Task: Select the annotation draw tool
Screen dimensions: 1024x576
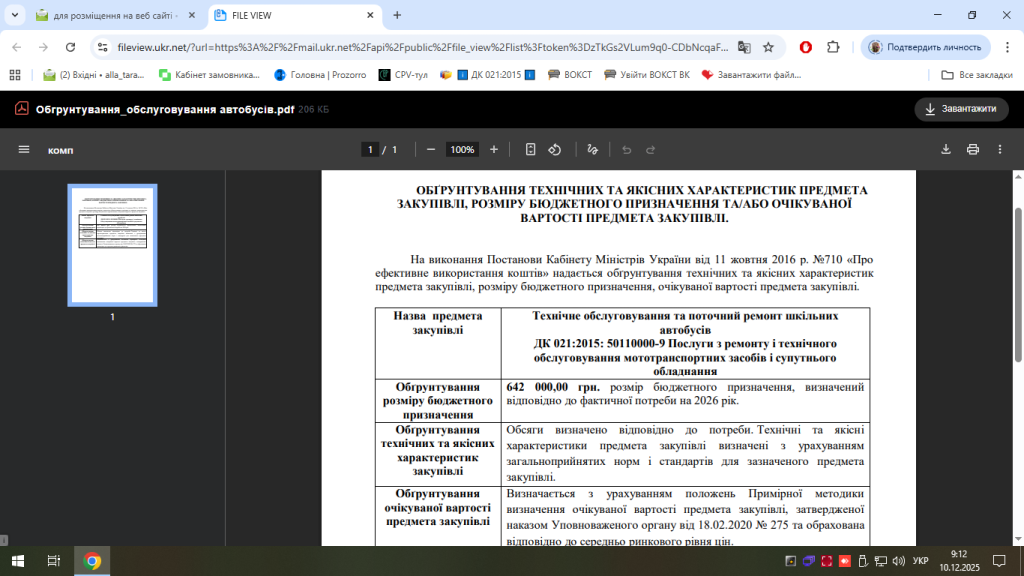Action: [x=592, y=150]
